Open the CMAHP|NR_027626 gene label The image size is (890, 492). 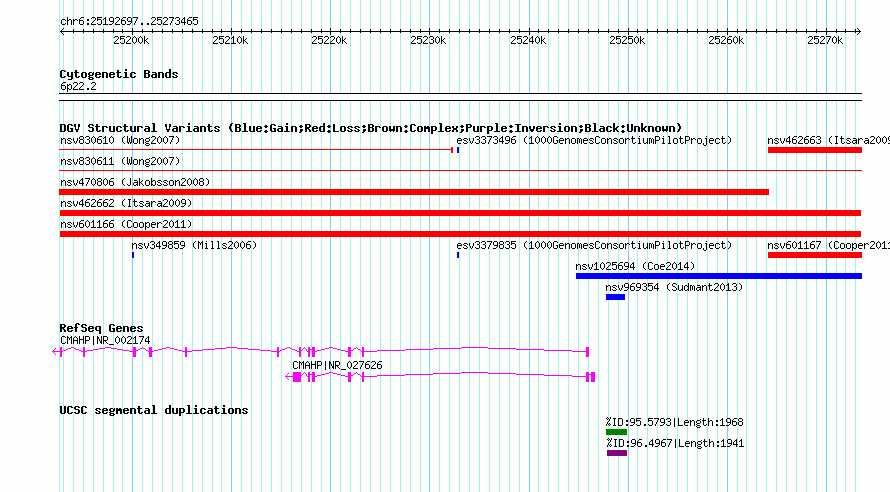tap(337, 365)
